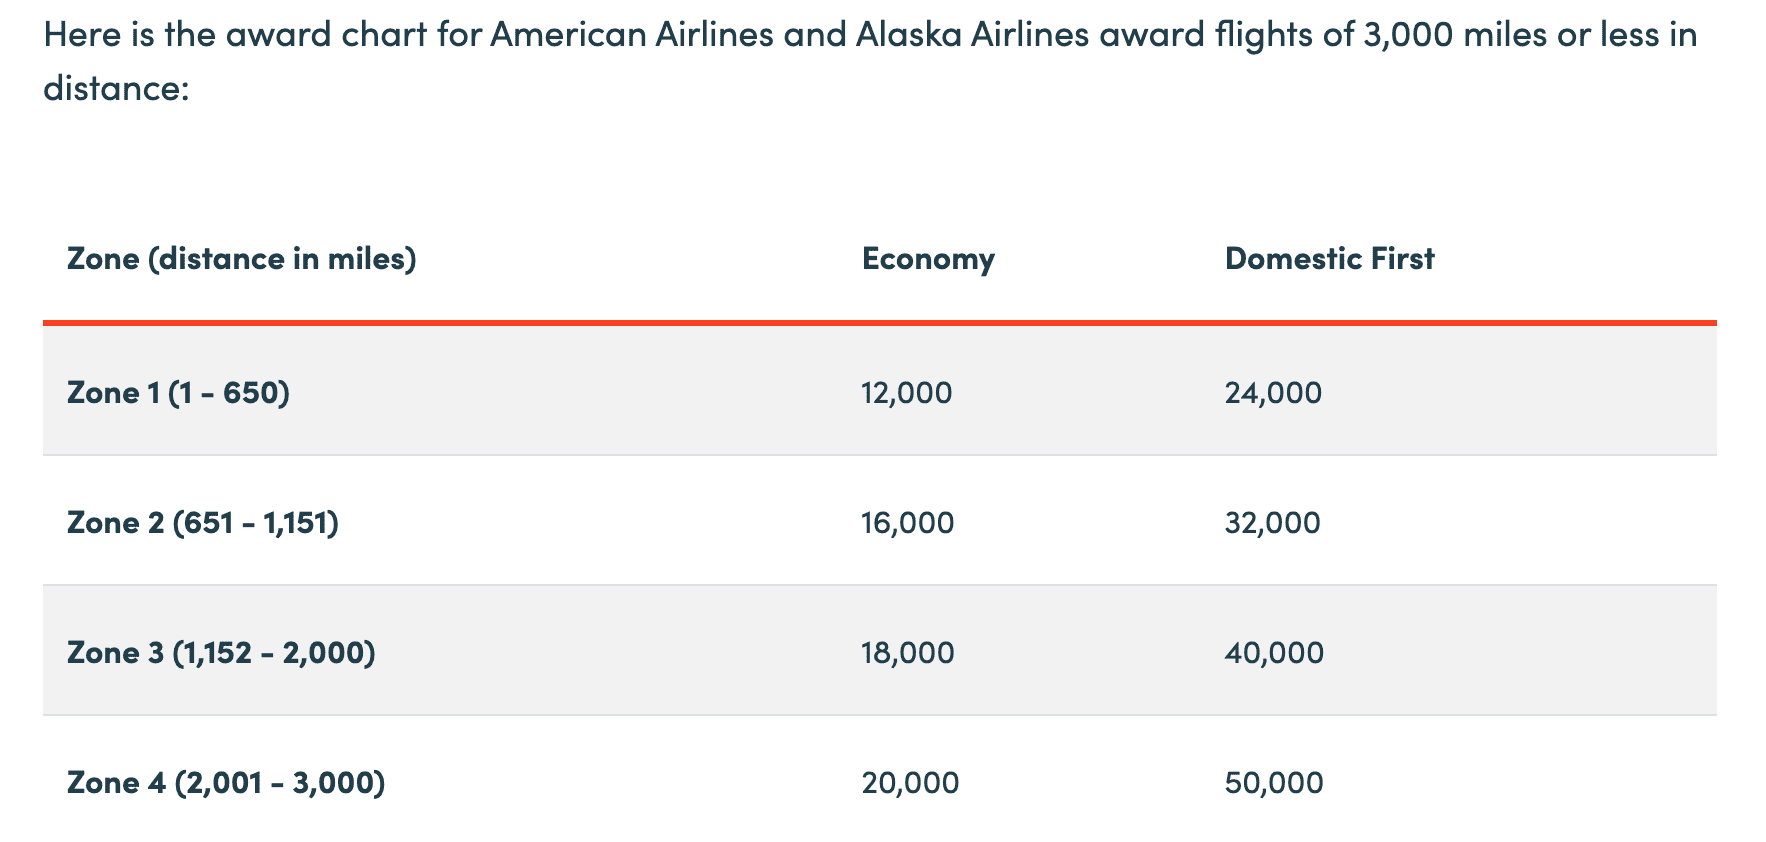This screenshot has width=1766, height=842.
Task: Click the Economy column header
Action: (x=928, y=259)
